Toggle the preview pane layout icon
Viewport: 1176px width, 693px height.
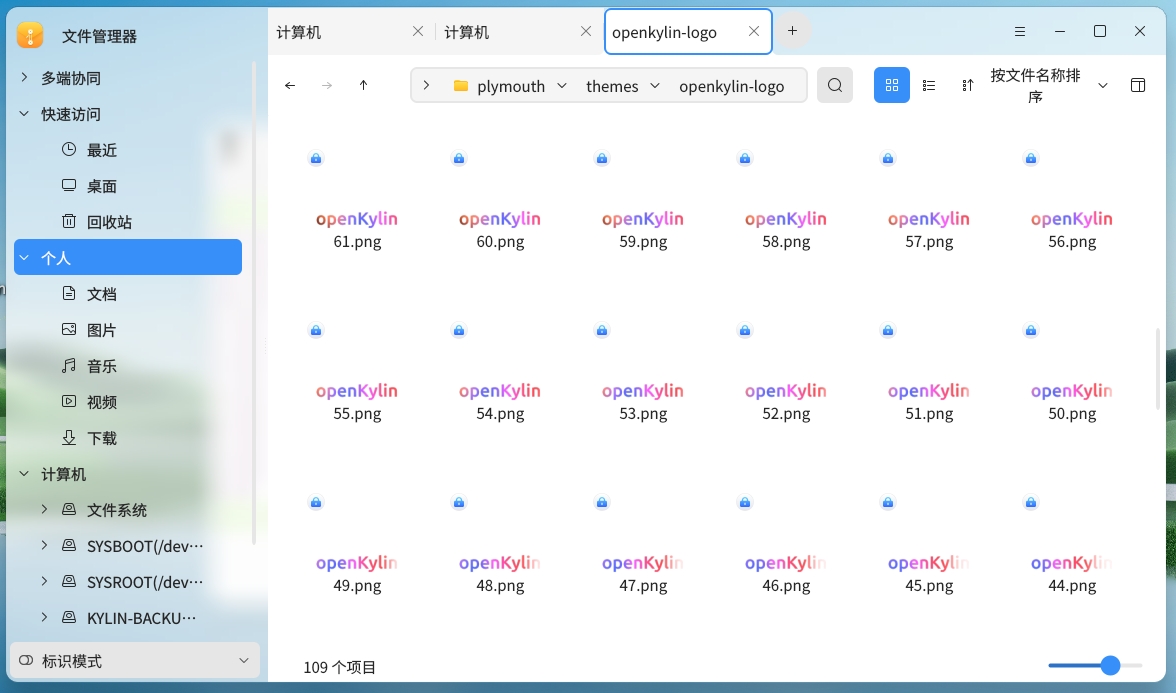pos(1138,86)
